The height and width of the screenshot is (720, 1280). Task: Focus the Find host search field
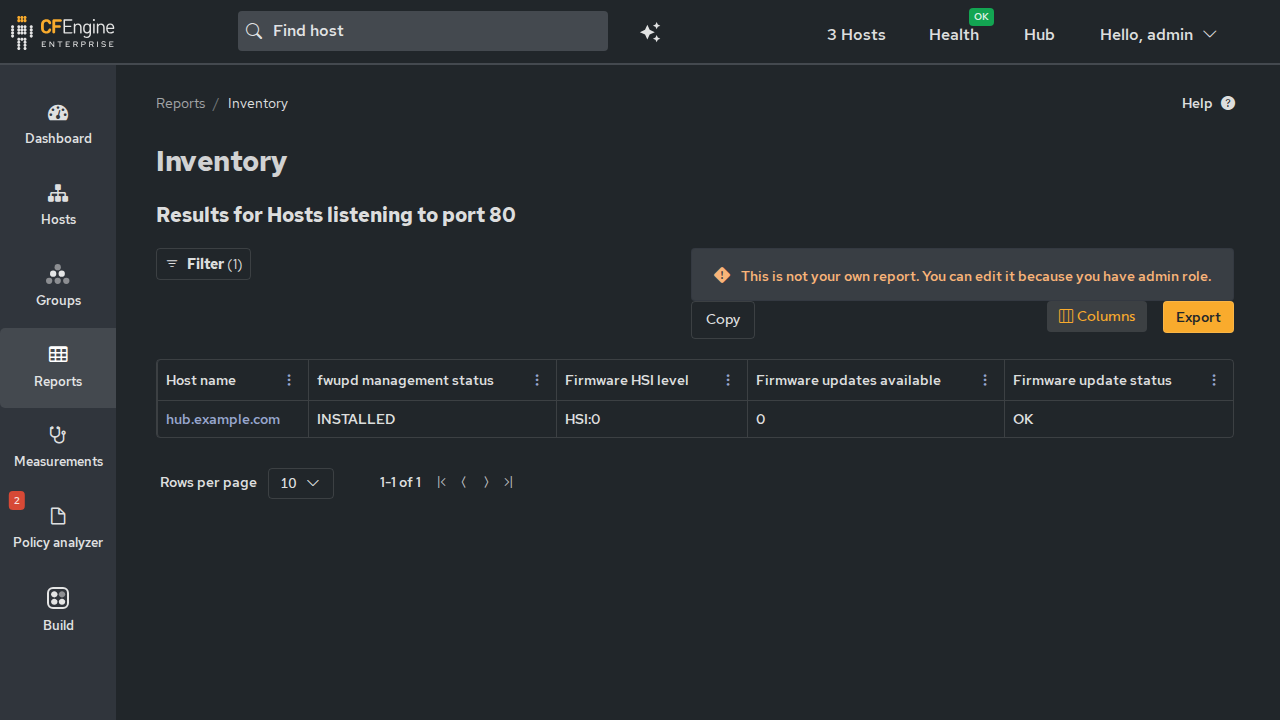pos(423,31)
